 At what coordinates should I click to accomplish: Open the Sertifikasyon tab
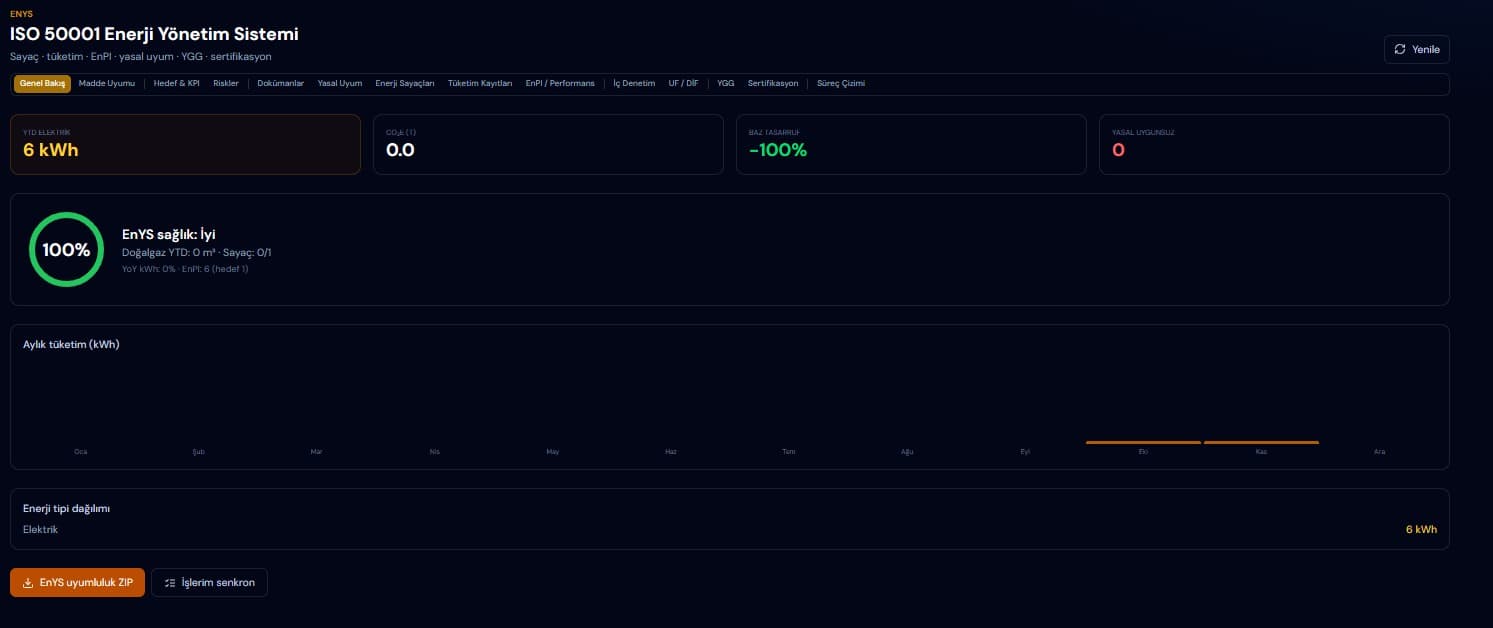pos(773,83)
